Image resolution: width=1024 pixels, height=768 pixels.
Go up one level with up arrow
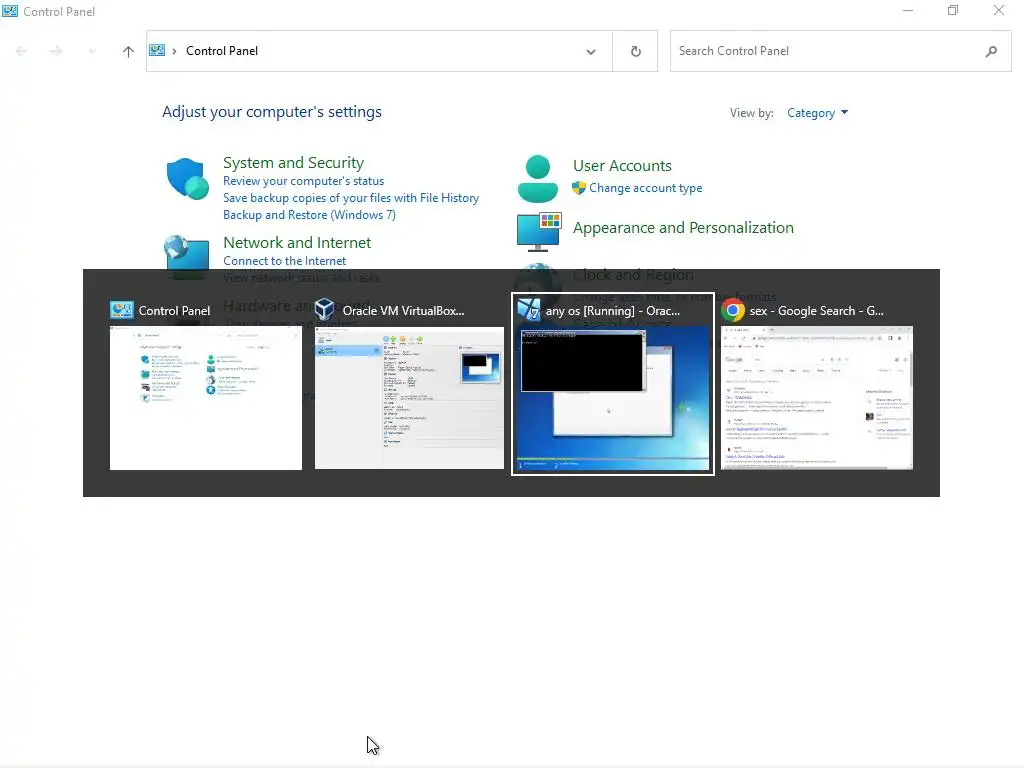(128, 51)
